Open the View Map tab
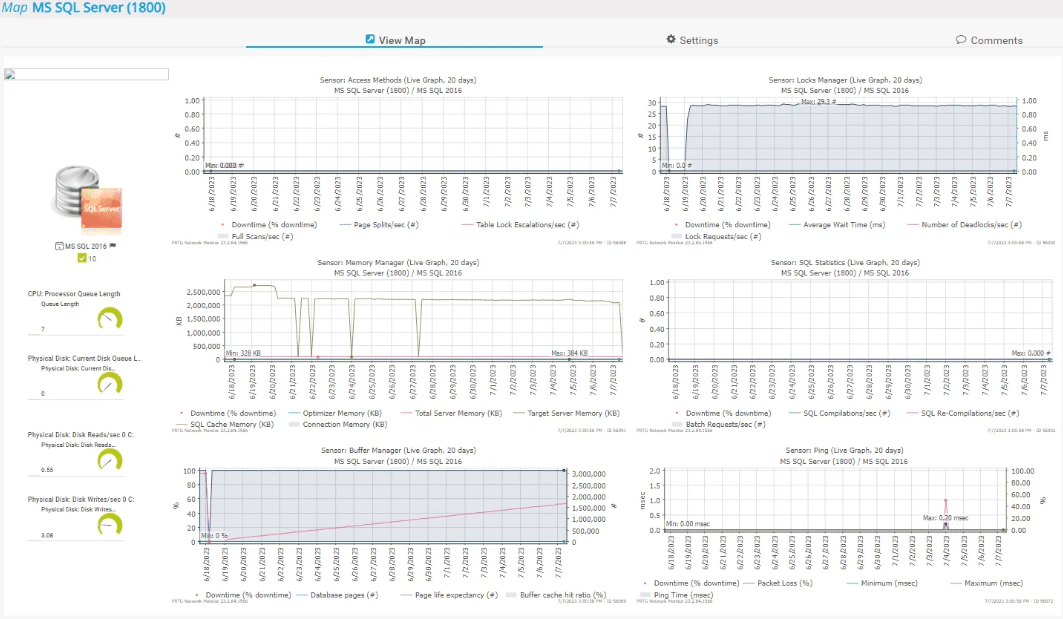This screenshot has height=619, width=1063. point(395,39)
